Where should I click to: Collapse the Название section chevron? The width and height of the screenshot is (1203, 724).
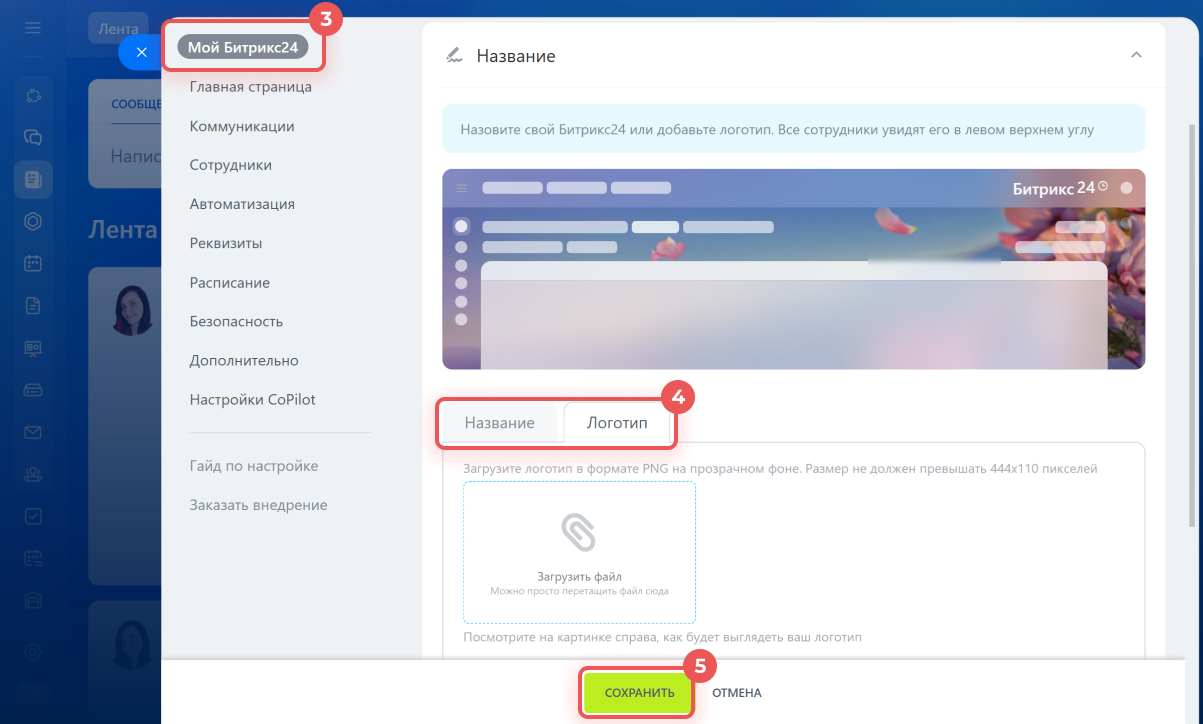point(1136,55)
